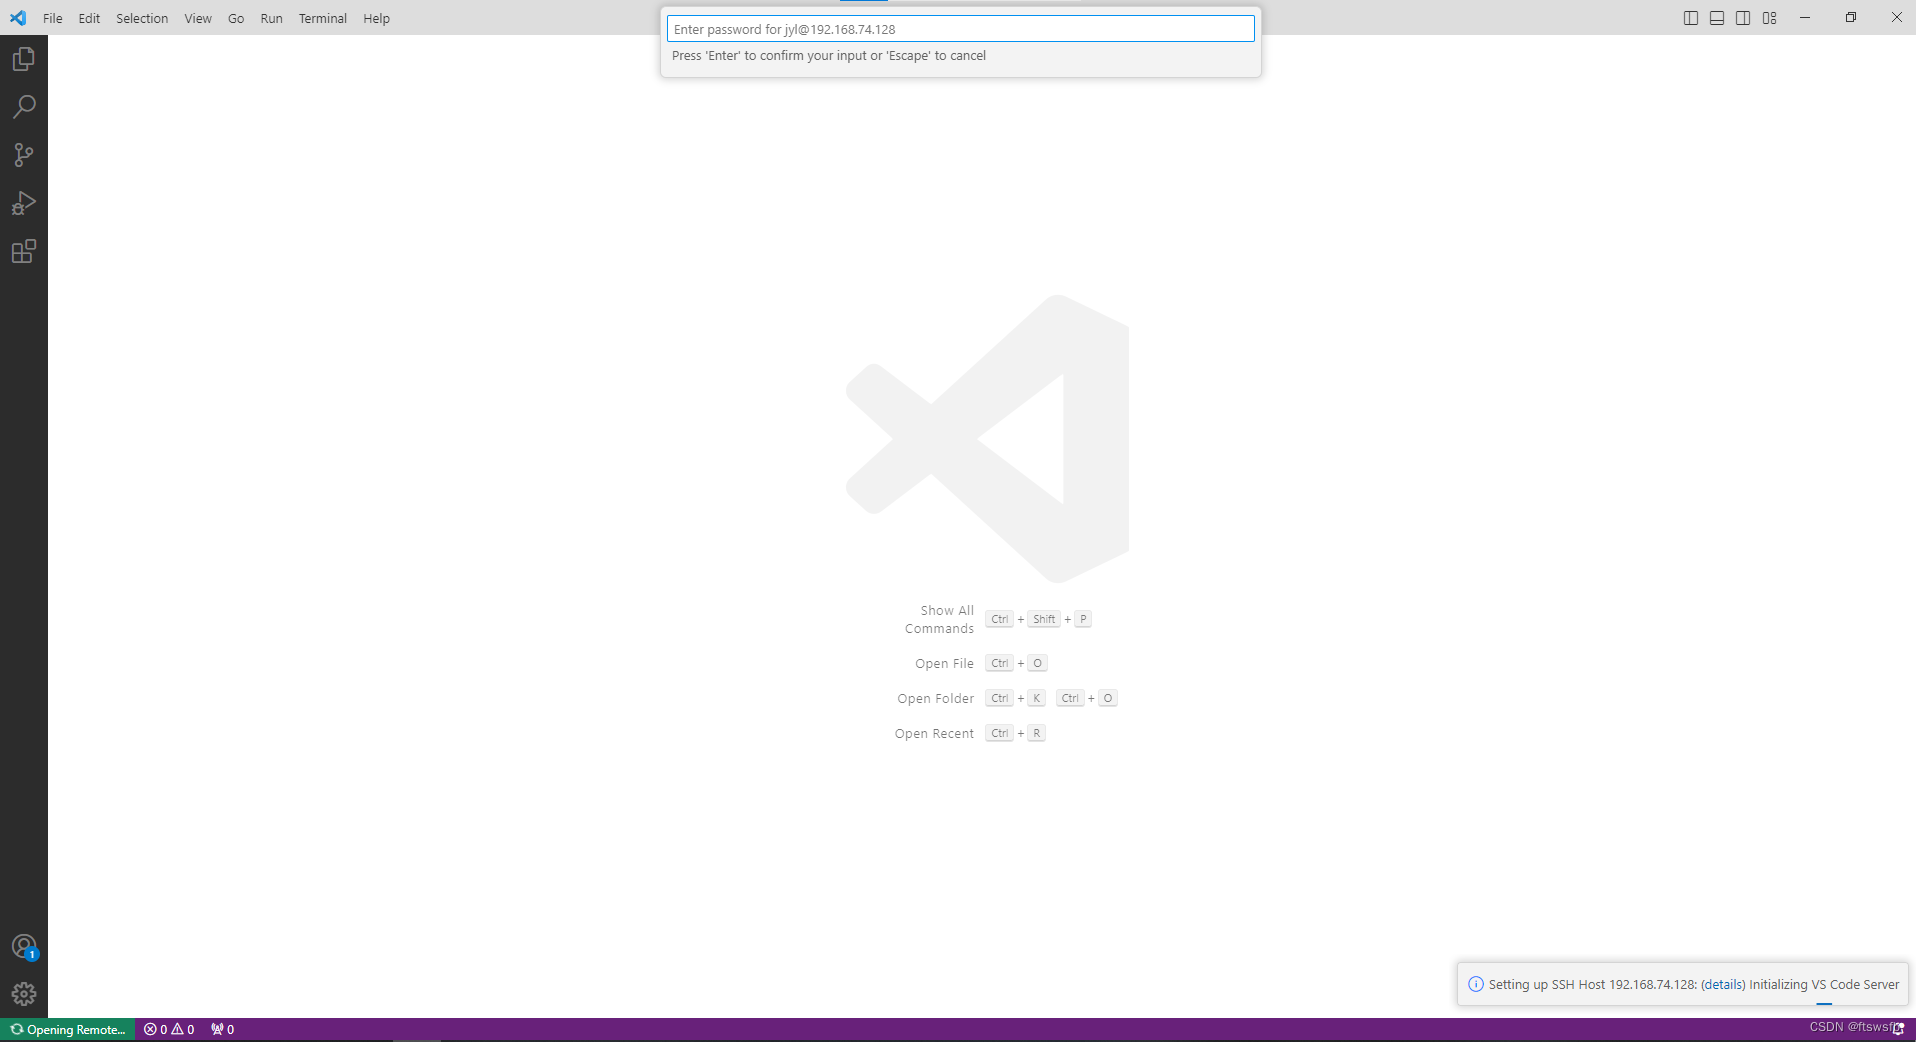Minimize the VS Code window
The image size is (1916, 1042).
pos(1805,18)
